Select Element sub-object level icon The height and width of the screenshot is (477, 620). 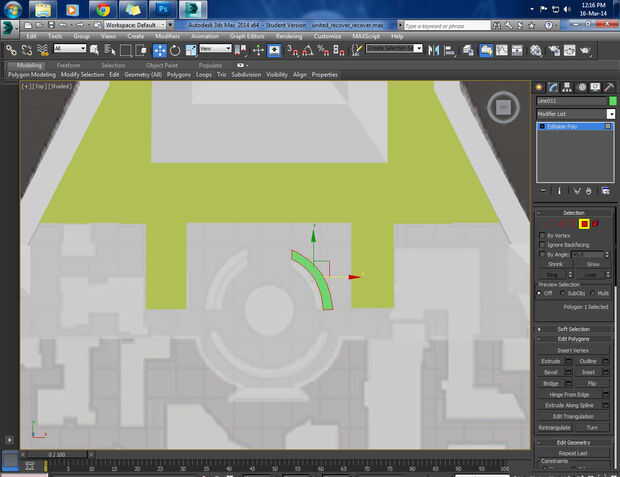[x=595, y=224]
